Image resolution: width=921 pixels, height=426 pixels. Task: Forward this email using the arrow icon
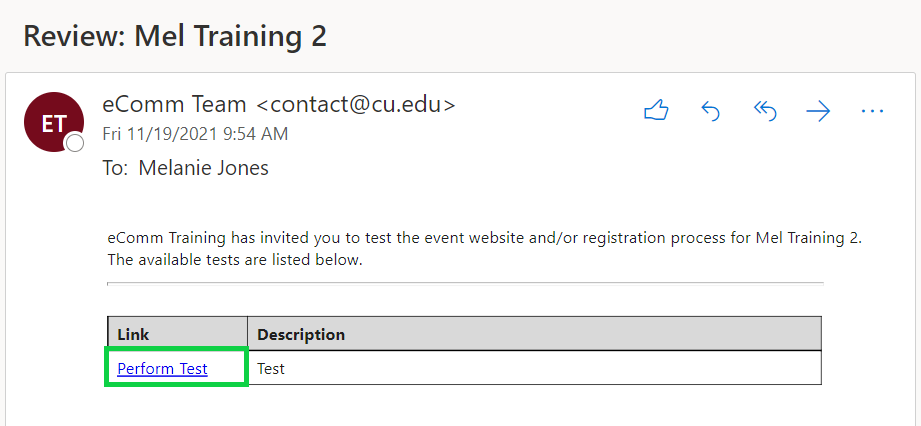[818, 111]
